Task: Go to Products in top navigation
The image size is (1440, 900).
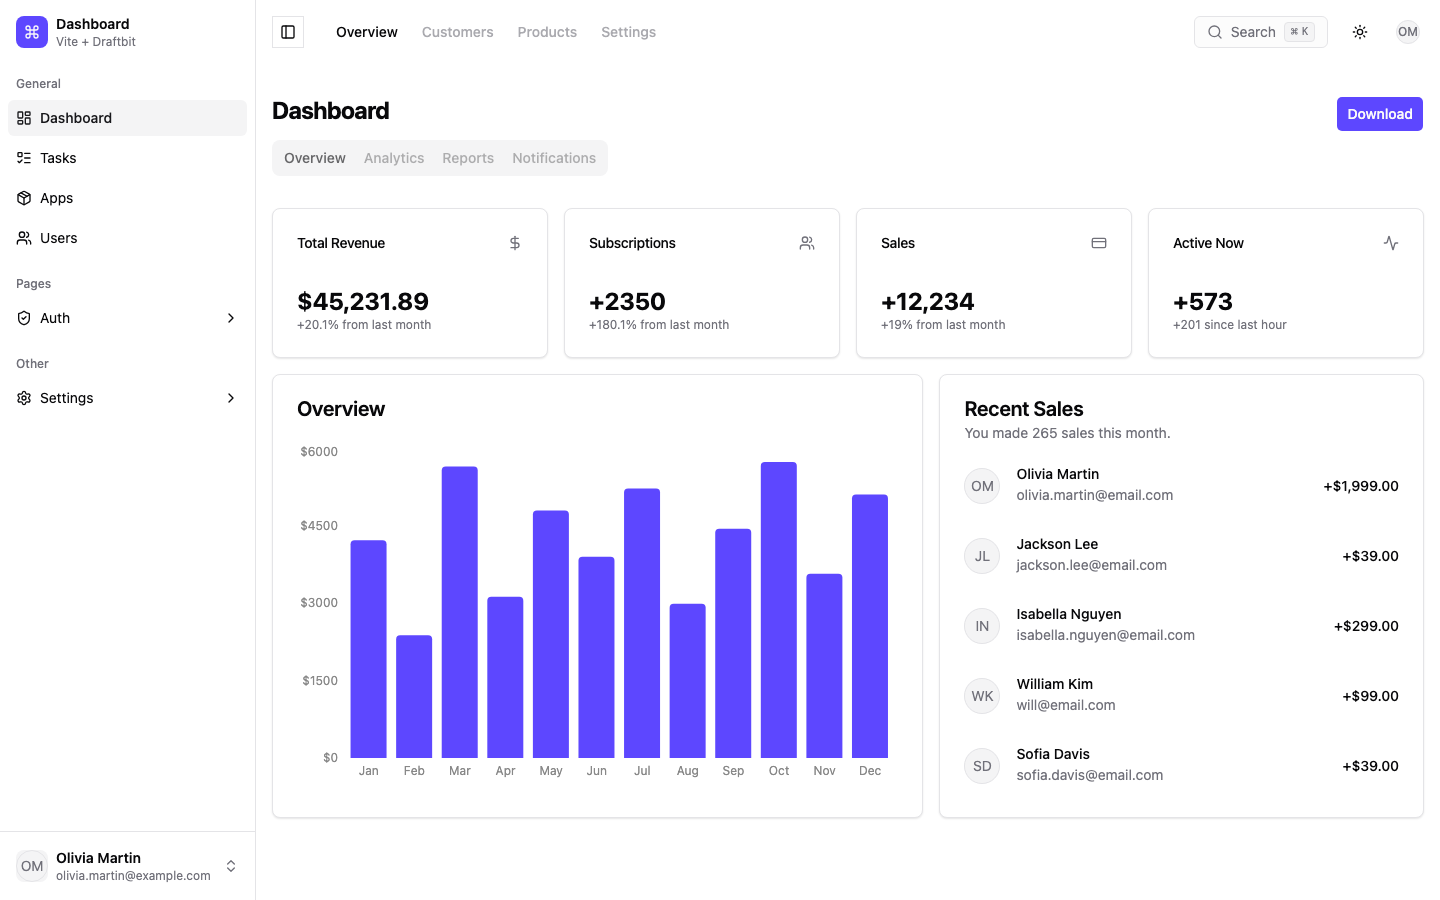Action: 547,32
